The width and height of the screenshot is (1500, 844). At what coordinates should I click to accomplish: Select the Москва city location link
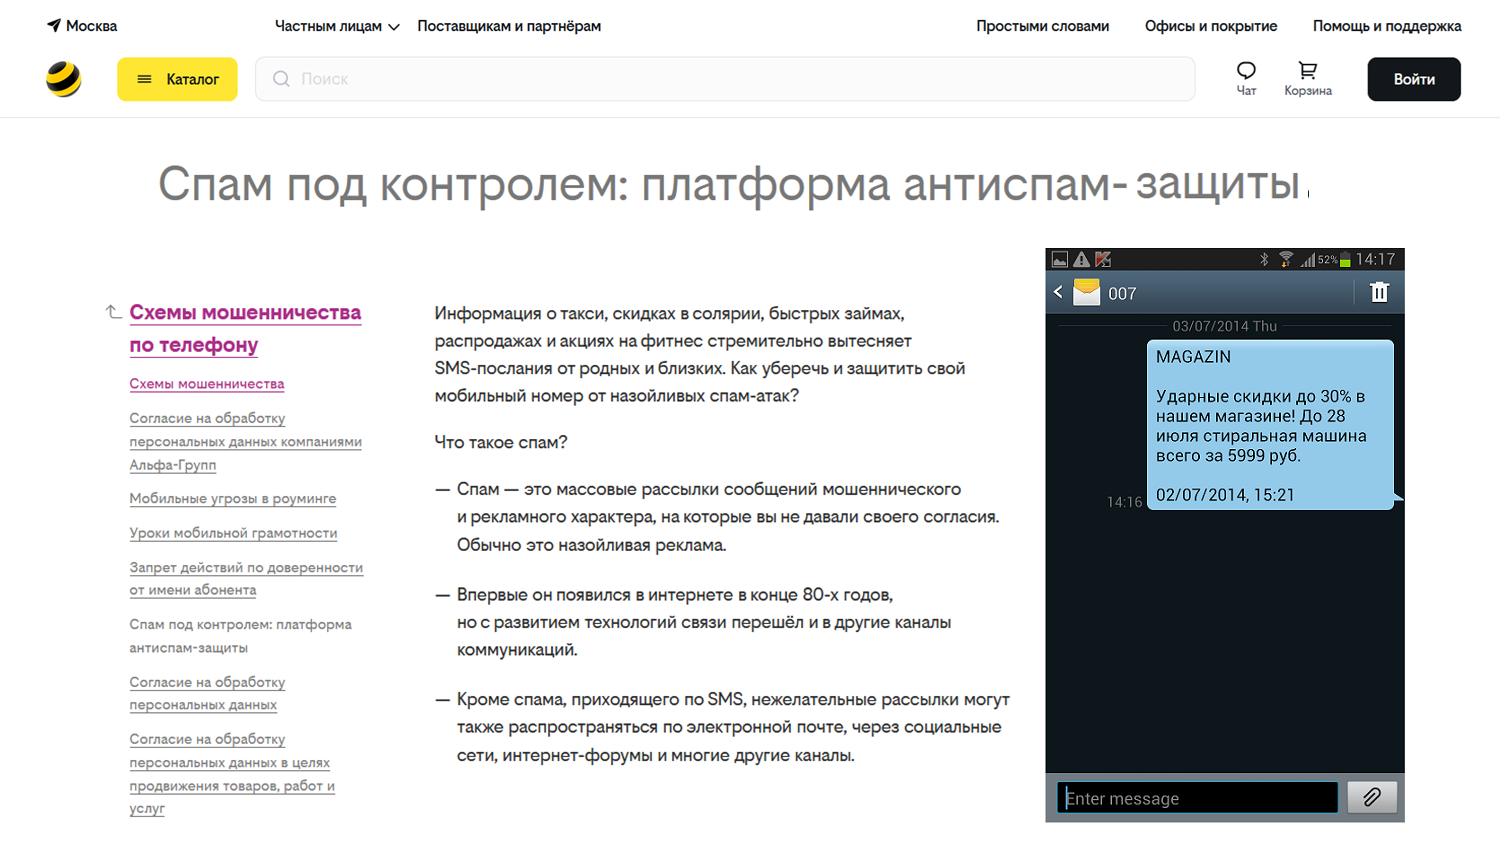91,26
